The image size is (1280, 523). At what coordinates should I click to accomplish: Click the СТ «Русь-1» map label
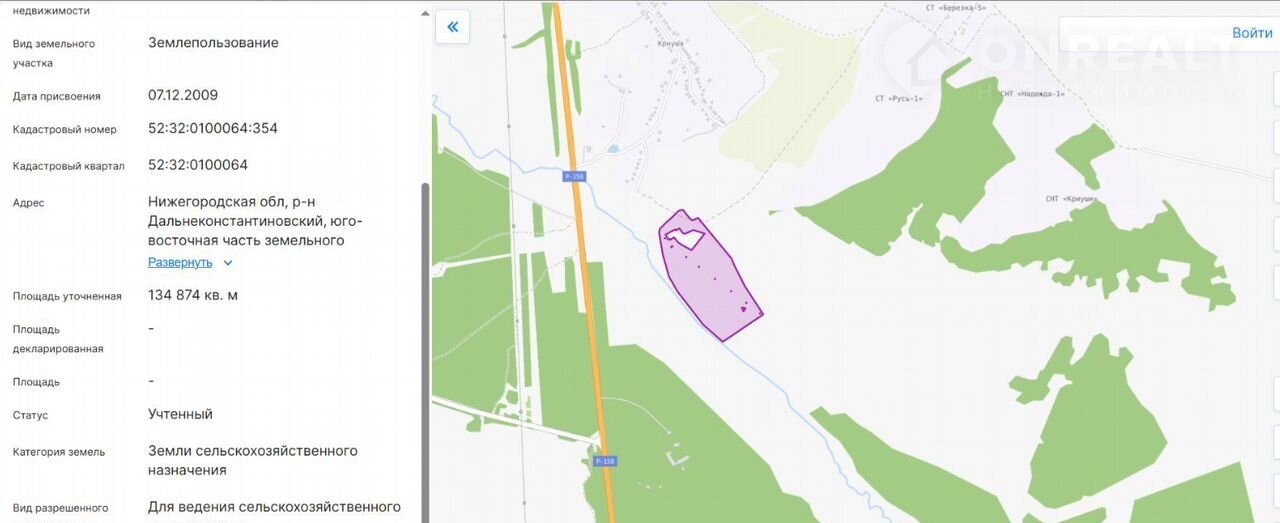tap(898, 99)
